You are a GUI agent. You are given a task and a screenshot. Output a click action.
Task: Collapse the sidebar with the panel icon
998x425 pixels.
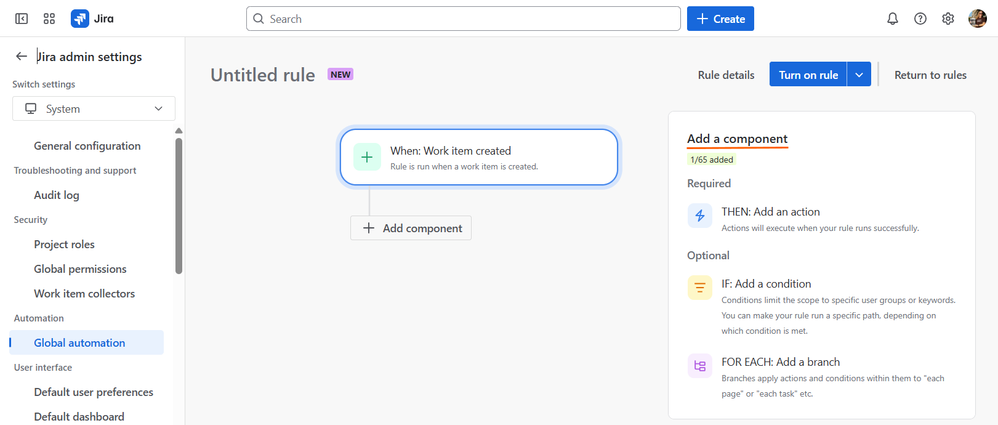click(x=21, y=18)
